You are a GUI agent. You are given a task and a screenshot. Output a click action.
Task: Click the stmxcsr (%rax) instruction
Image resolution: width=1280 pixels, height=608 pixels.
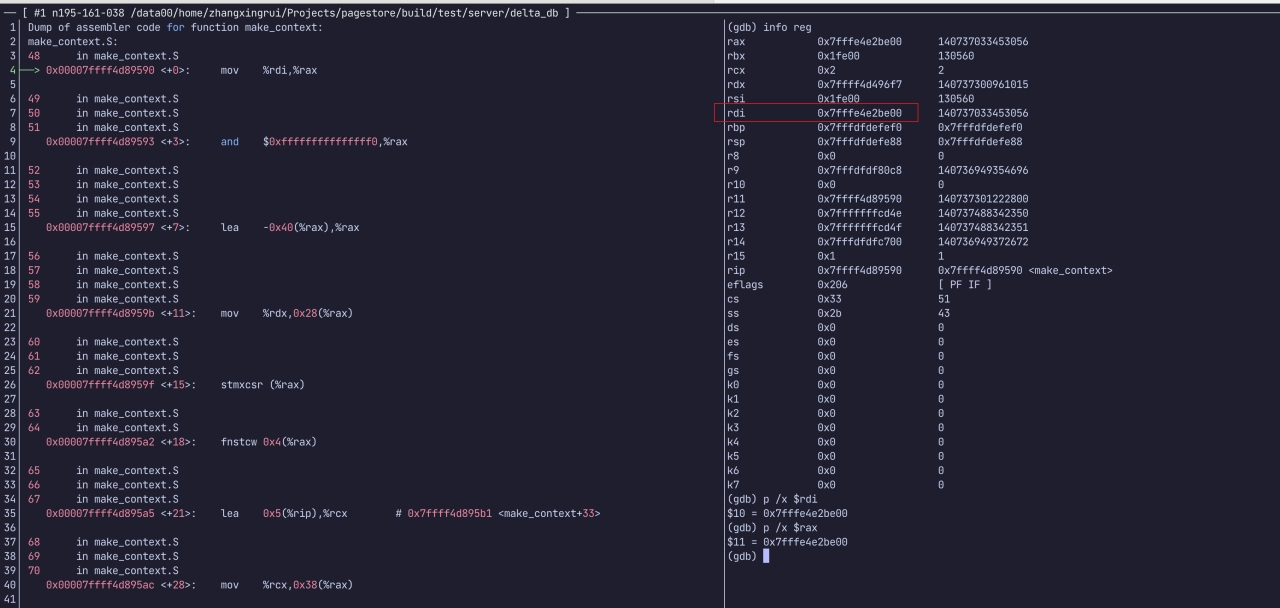tap(262, 385)
